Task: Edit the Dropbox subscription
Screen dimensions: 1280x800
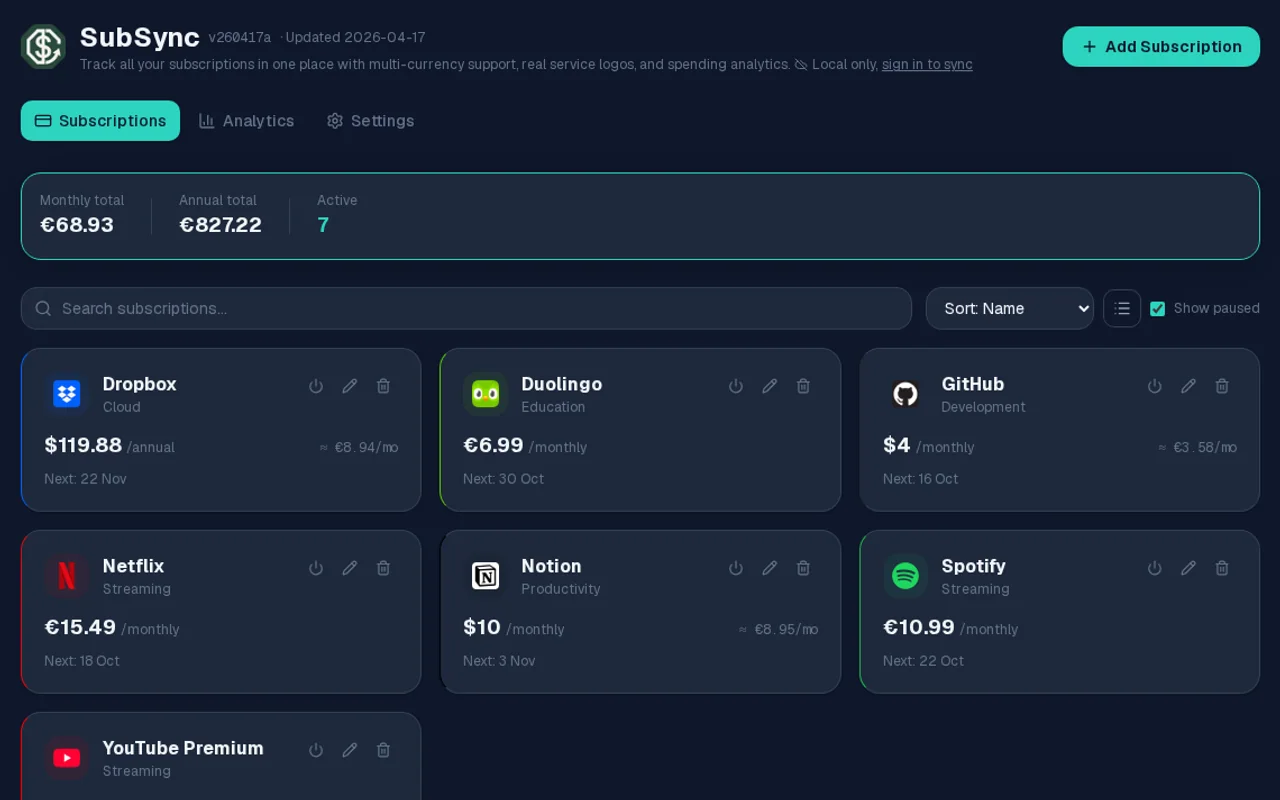Action: point(350,386)
